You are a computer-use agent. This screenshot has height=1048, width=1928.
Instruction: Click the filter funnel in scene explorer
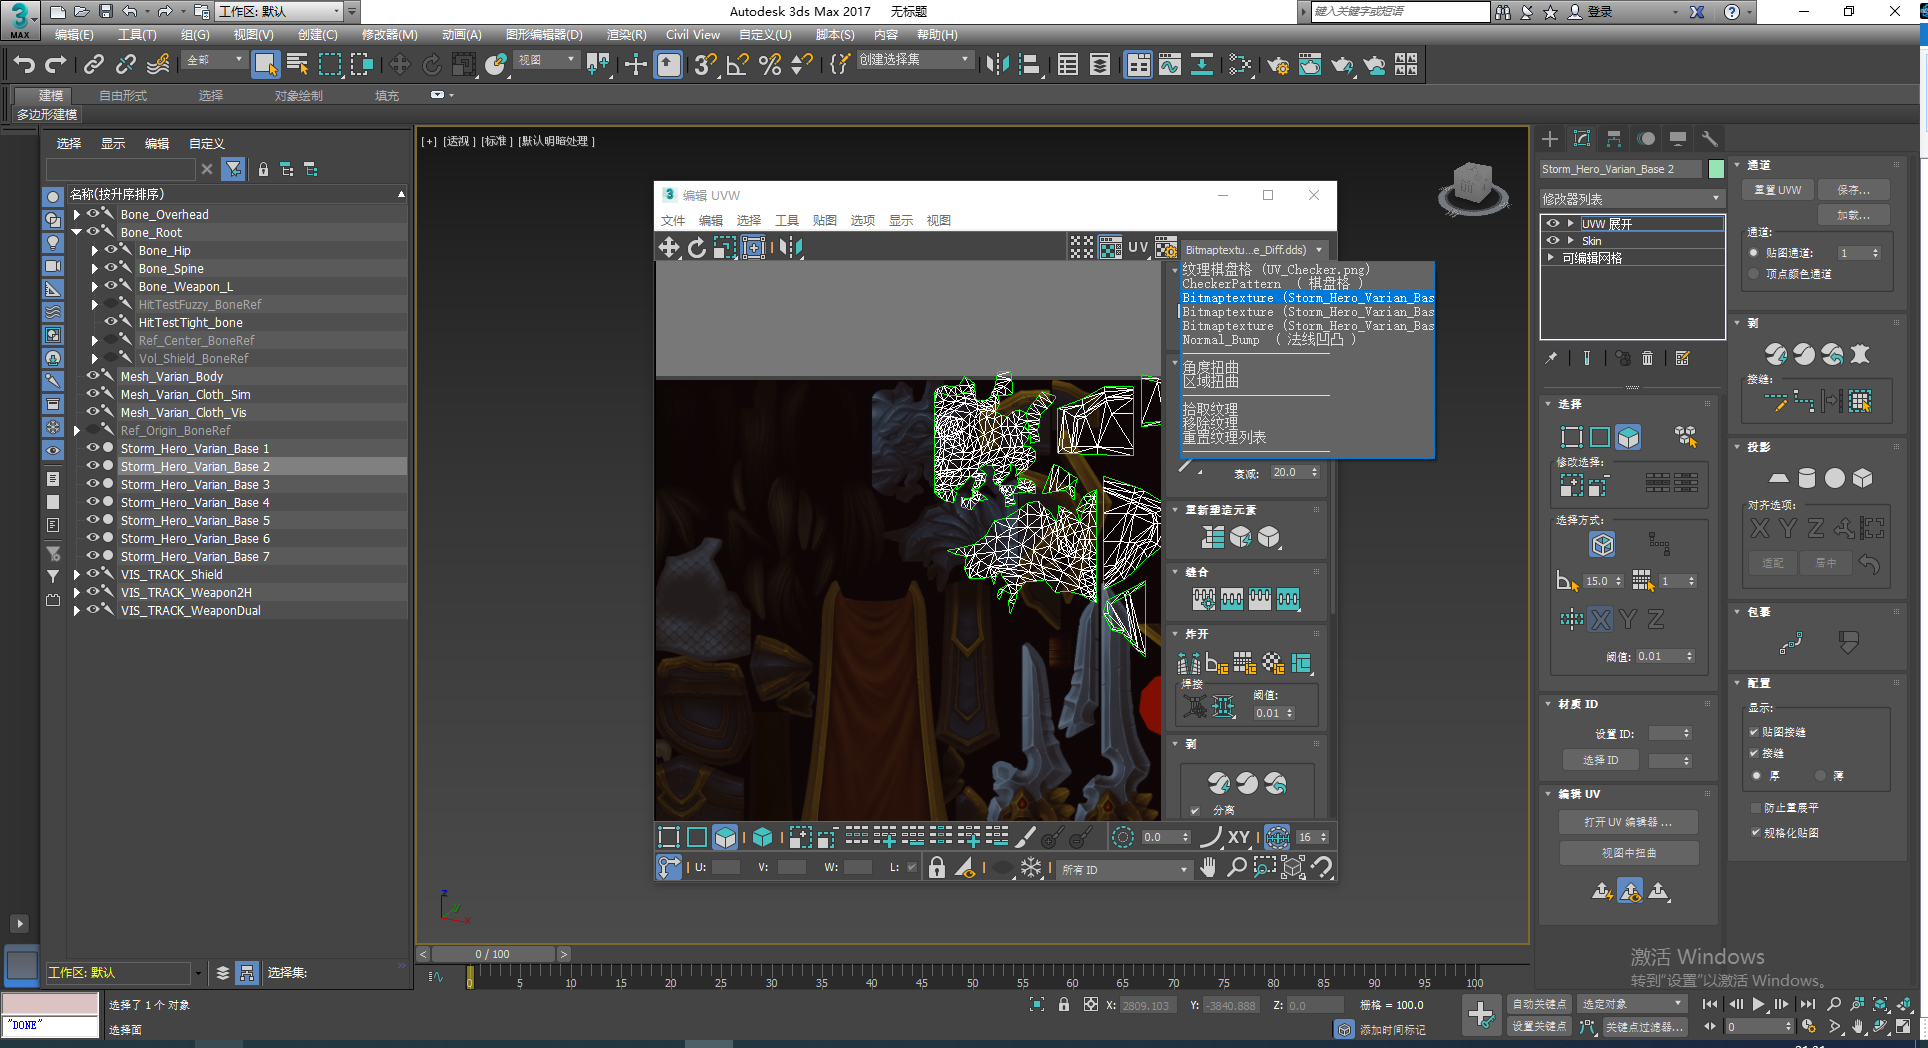233,169
